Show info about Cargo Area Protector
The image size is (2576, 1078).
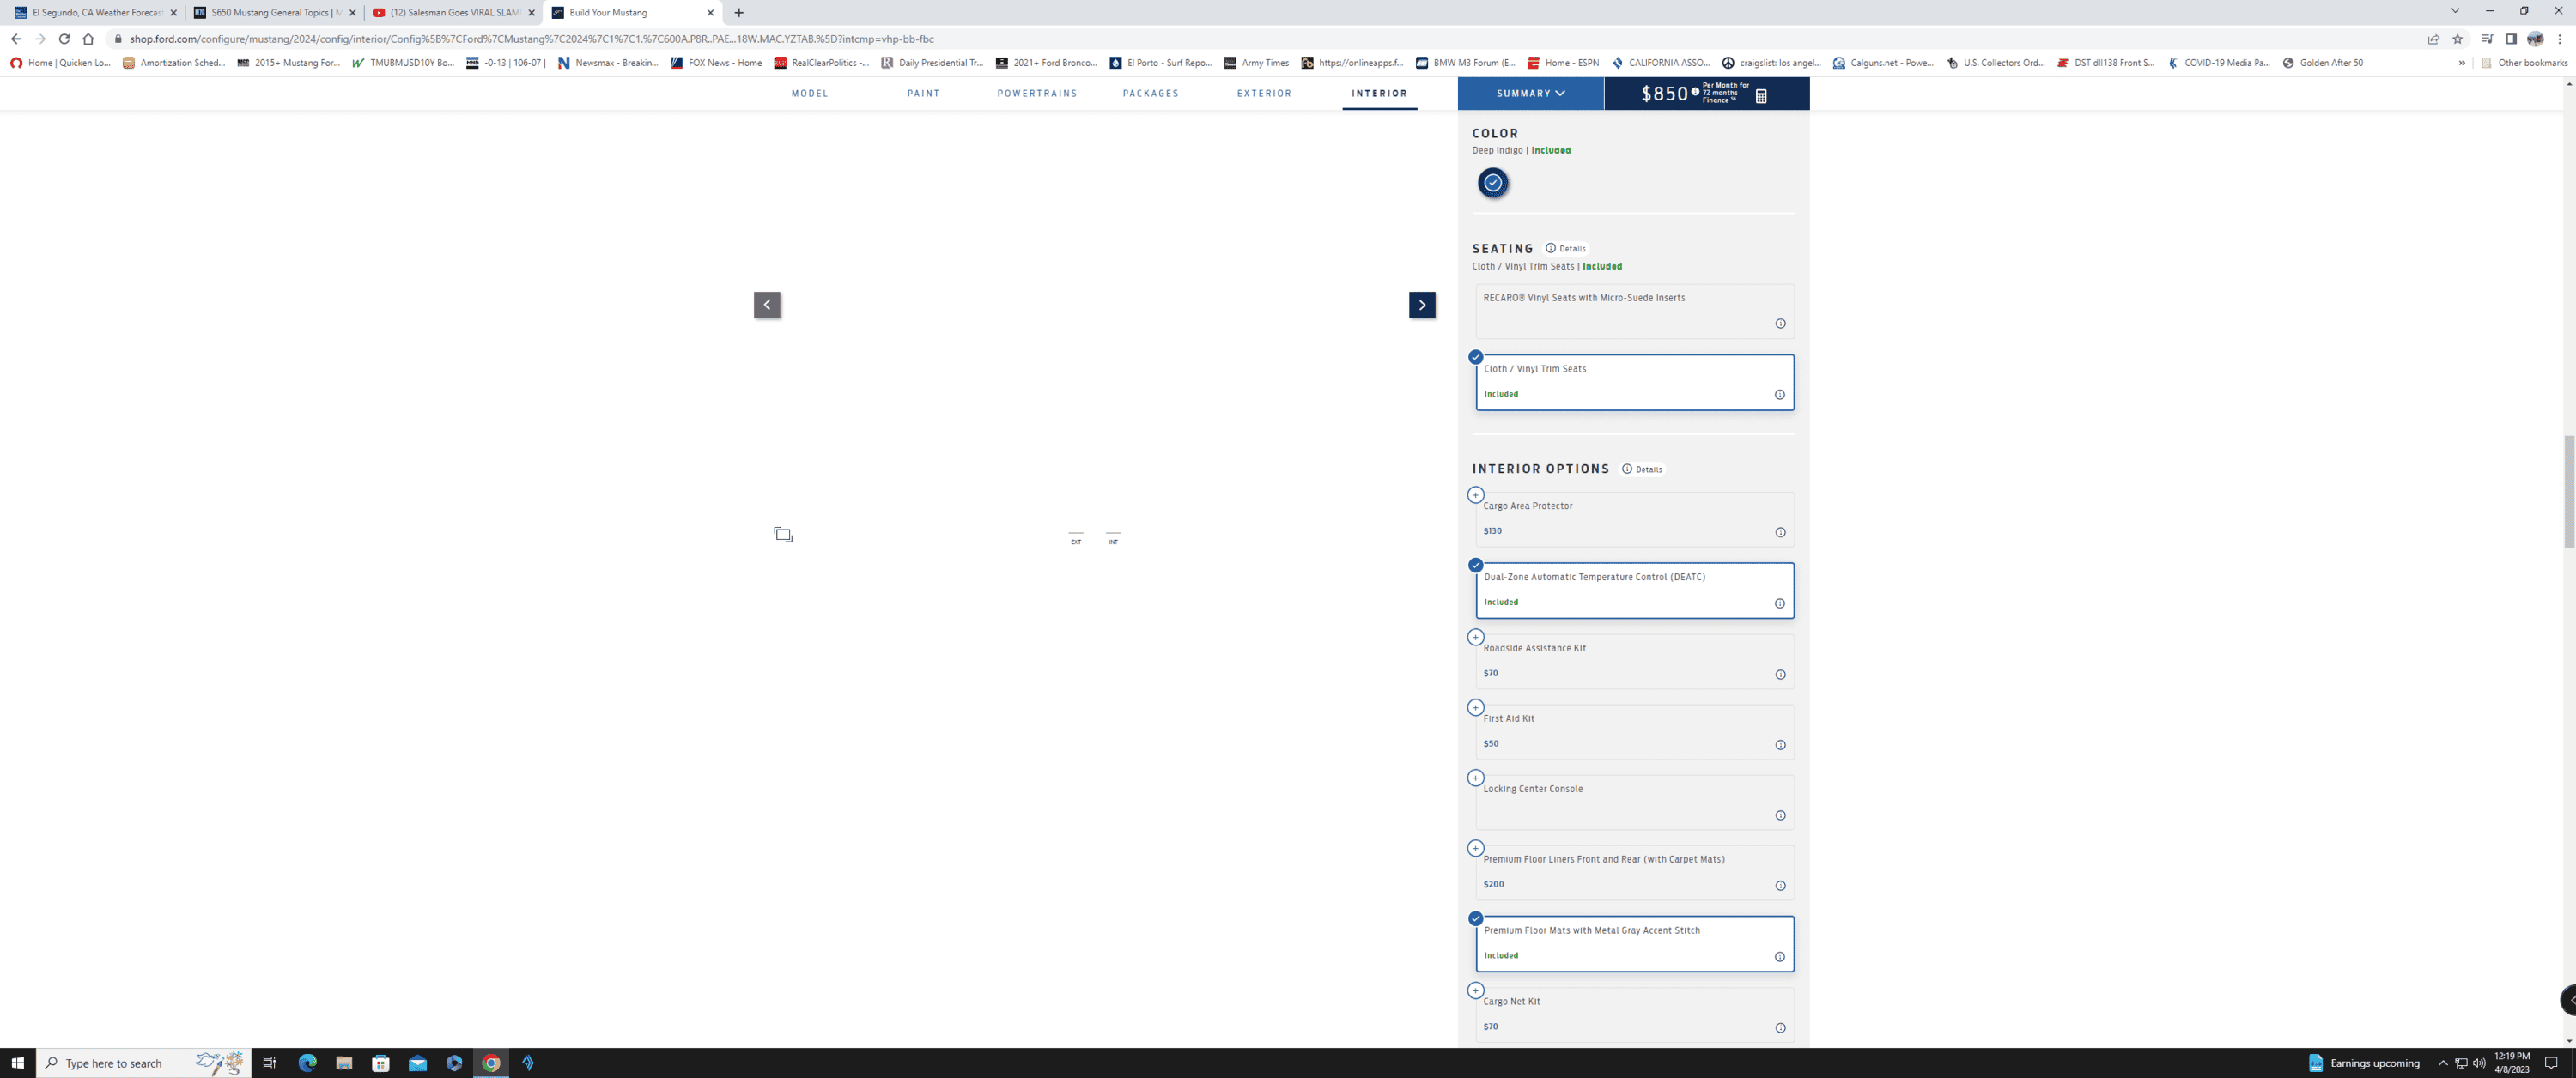[1780, 532]
